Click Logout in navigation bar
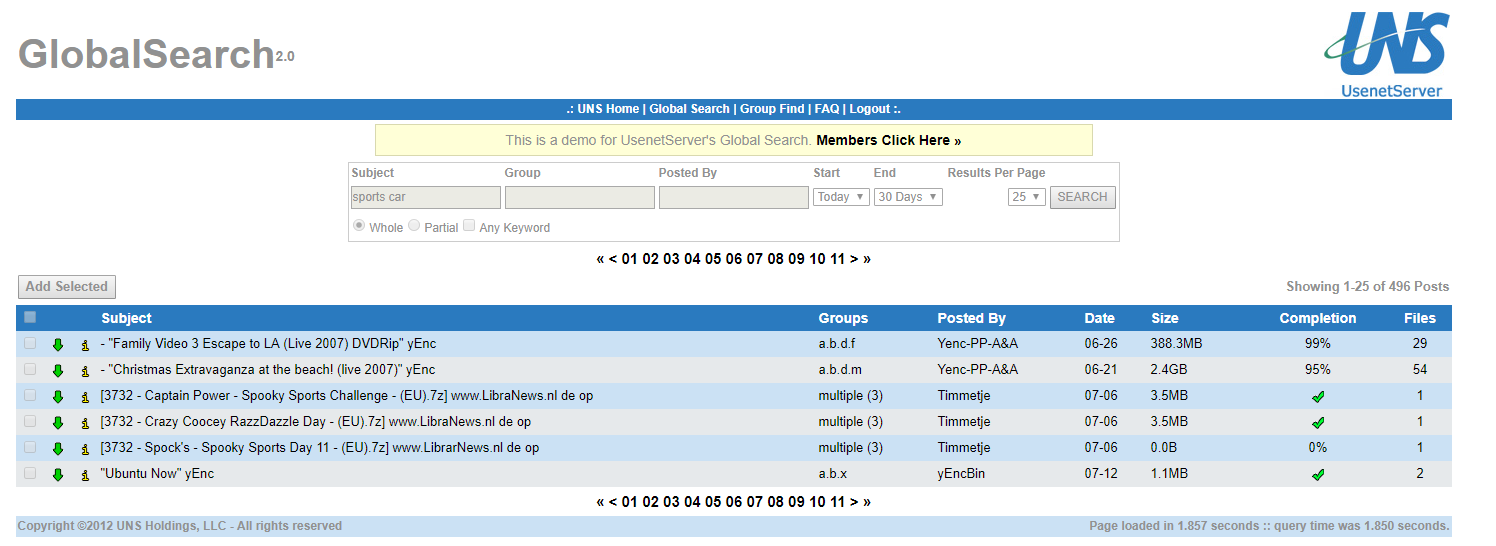The image size is (1496, 546). [x=870, y=109]
